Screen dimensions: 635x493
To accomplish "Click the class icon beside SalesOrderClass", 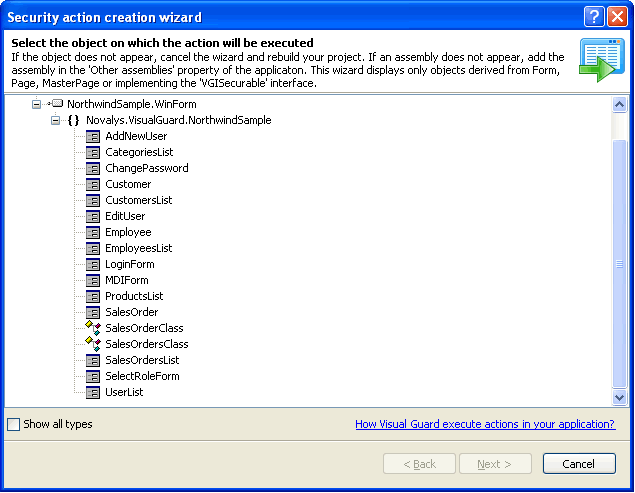I will point(92,328).
